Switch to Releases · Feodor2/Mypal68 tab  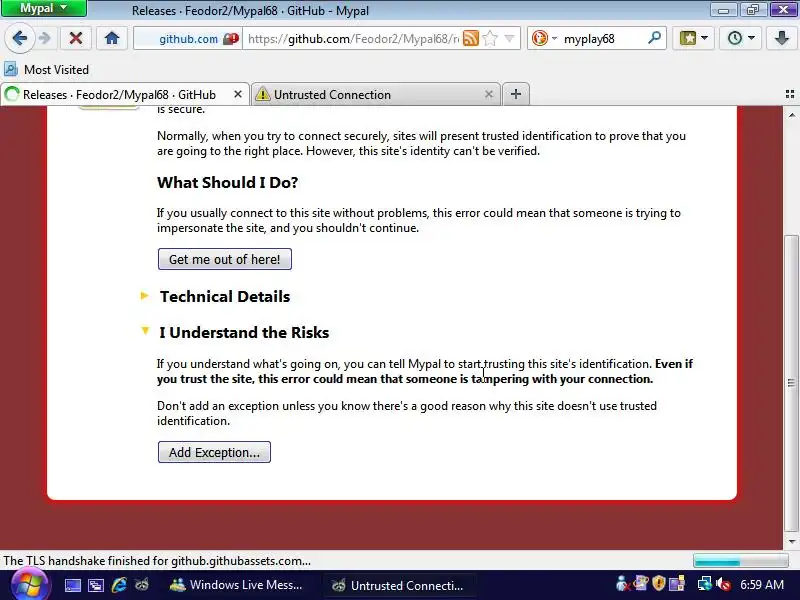pos(119,94)
